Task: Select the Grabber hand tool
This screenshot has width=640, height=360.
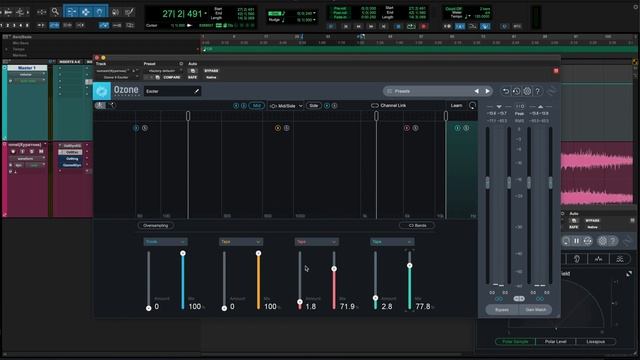Action: tap(99, 12)
